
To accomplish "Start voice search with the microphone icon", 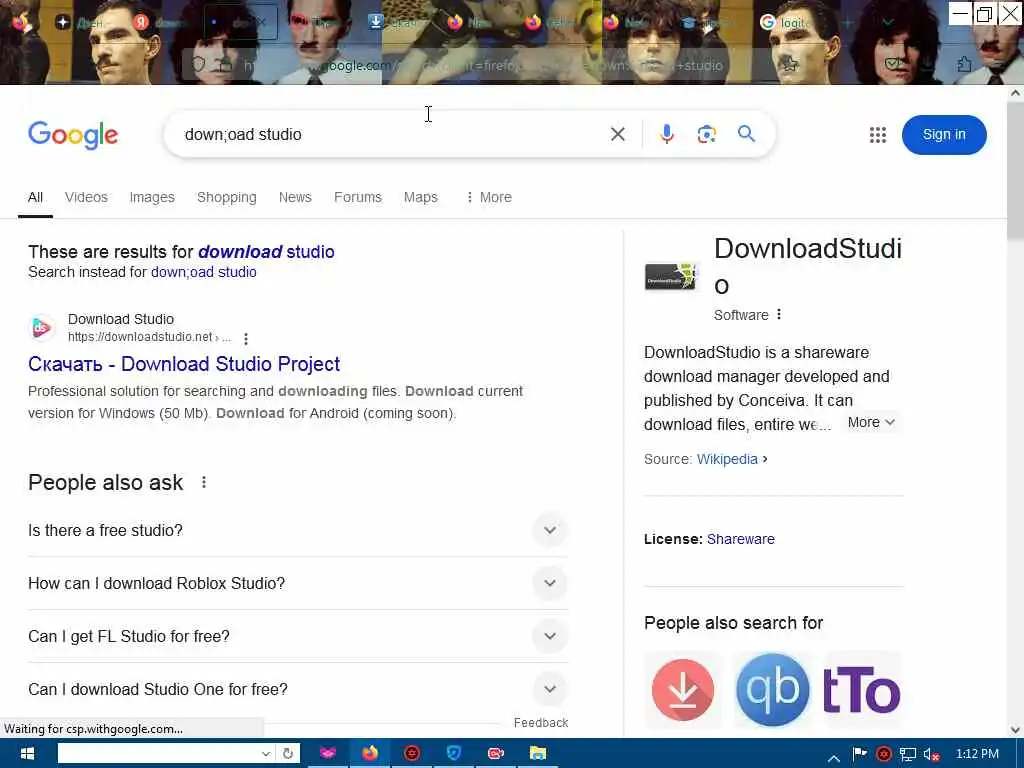I will [666, 135].
